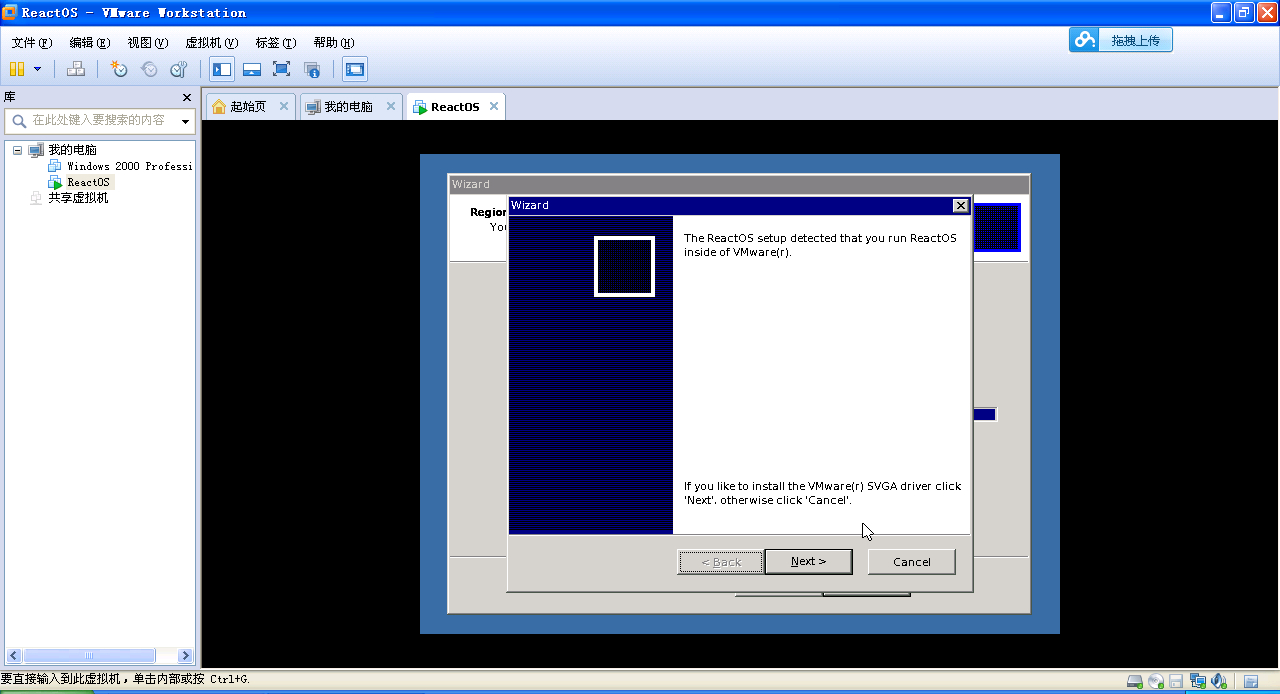Close the ReactOS tab
1280x694 pixels.
coord(494,106)
